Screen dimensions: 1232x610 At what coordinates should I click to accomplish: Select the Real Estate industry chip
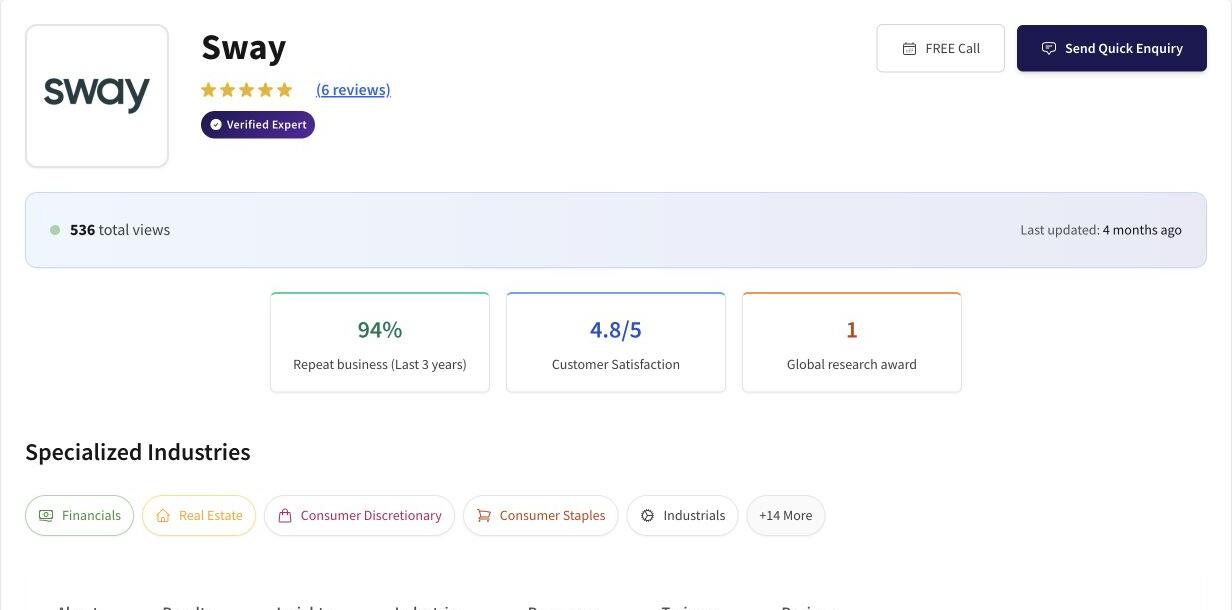pos(199,516)
